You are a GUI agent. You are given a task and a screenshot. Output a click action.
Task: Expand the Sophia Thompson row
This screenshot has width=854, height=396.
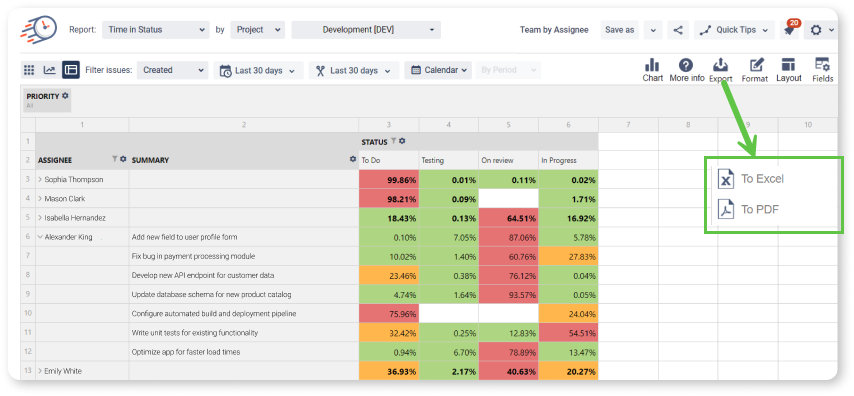pos(40,179)
